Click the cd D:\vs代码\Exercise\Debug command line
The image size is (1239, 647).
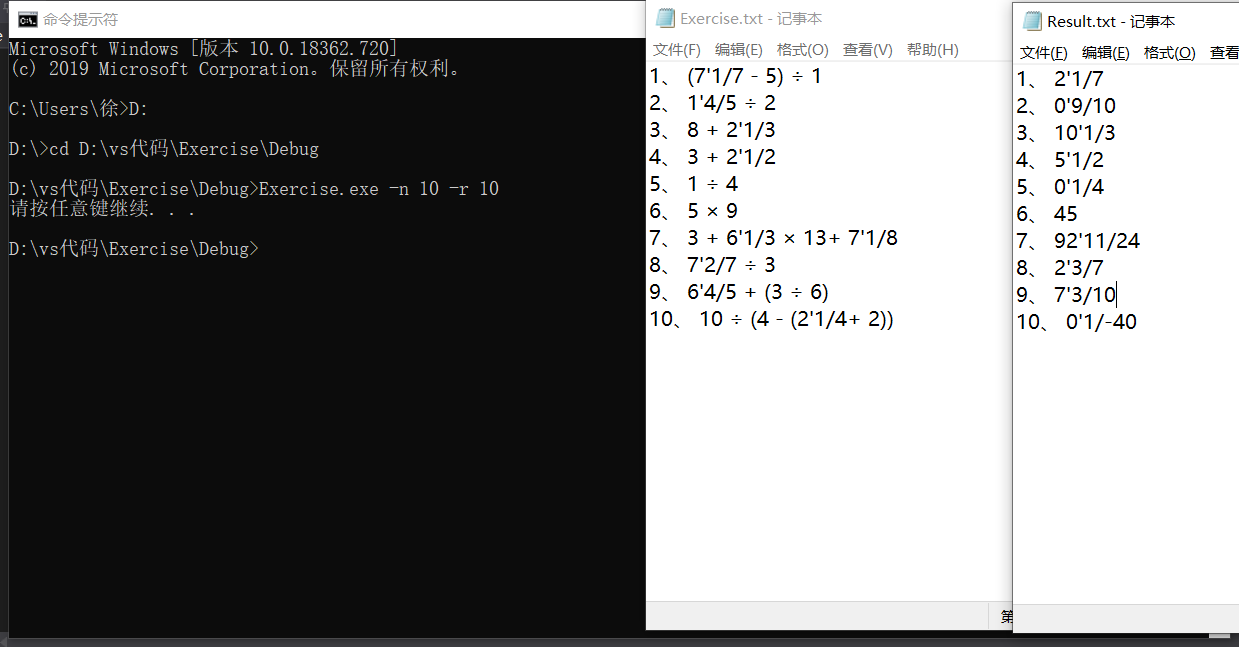pos(164,149)
